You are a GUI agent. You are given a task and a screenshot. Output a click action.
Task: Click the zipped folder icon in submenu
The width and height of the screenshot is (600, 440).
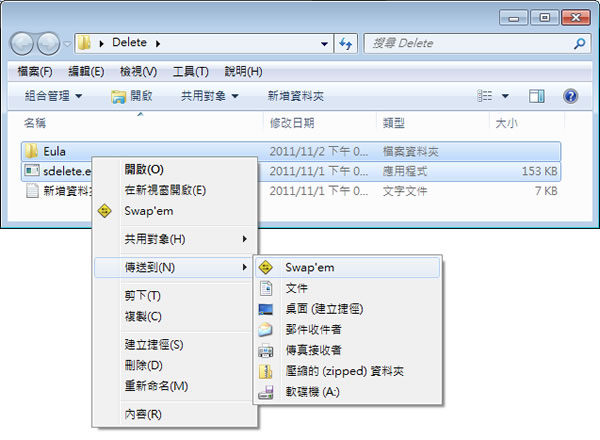[266, 371]
